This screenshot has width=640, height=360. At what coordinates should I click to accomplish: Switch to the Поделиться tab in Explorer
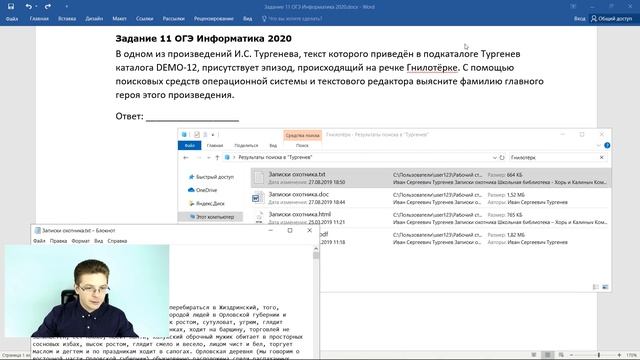pos(246,145)
